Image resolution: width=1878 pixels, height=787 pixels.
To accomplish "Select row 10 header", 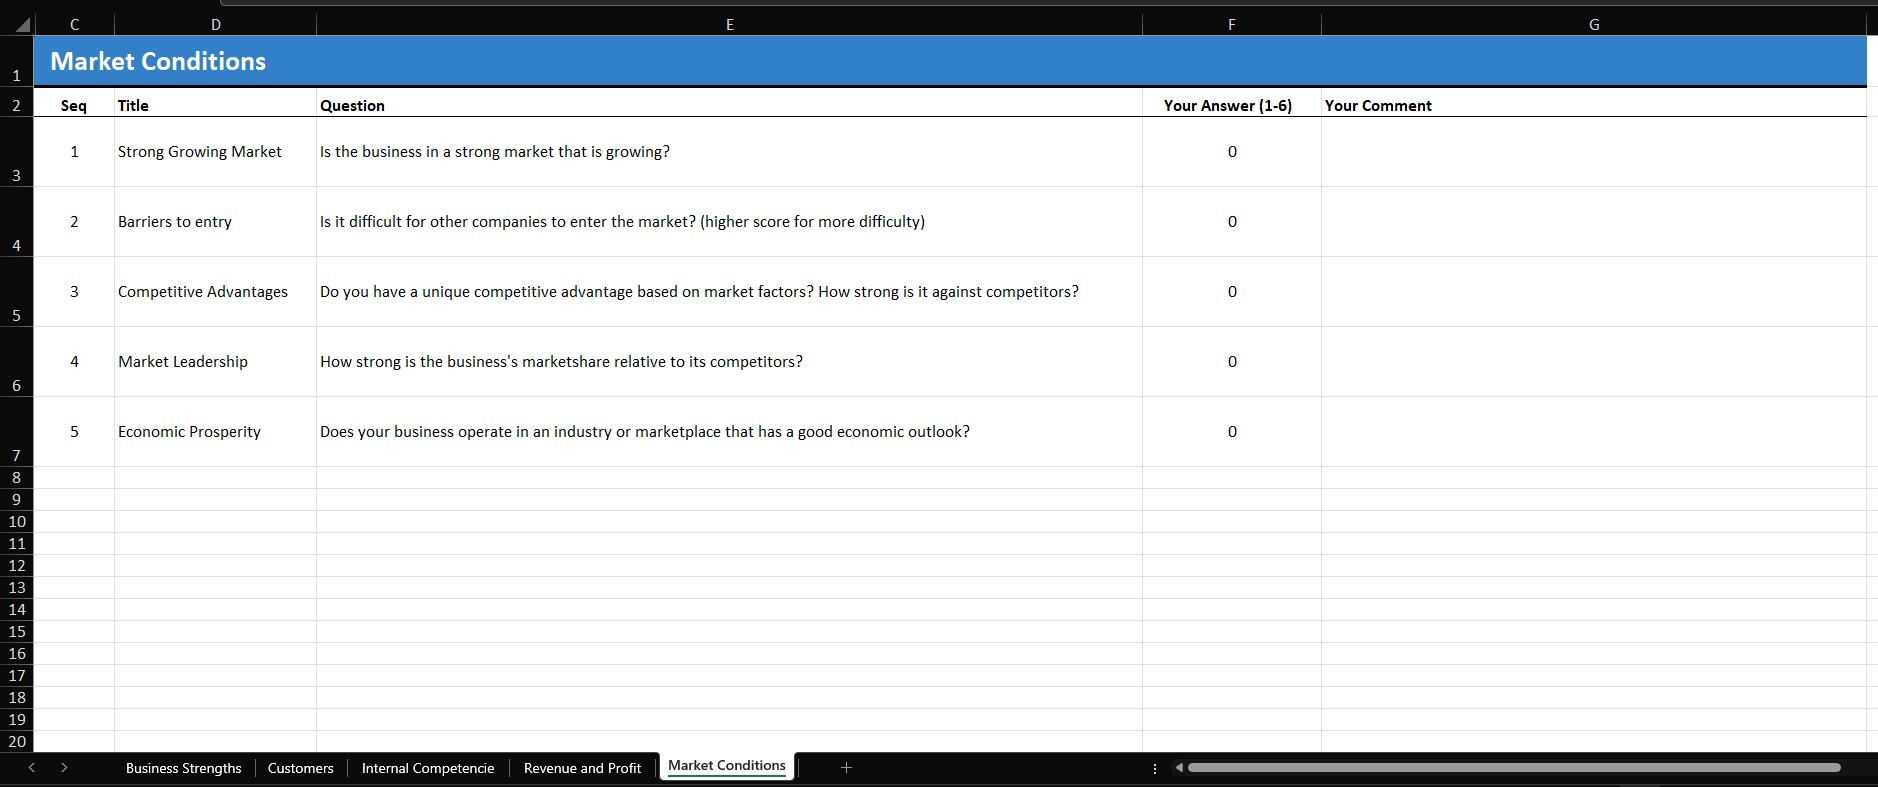I will [17, 522].
